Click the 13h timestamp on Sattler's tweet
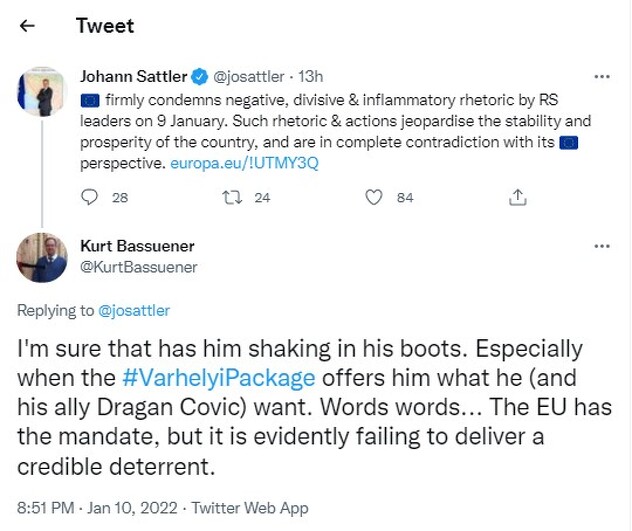Viewport: 632px width, 531px height. [312, 76]
